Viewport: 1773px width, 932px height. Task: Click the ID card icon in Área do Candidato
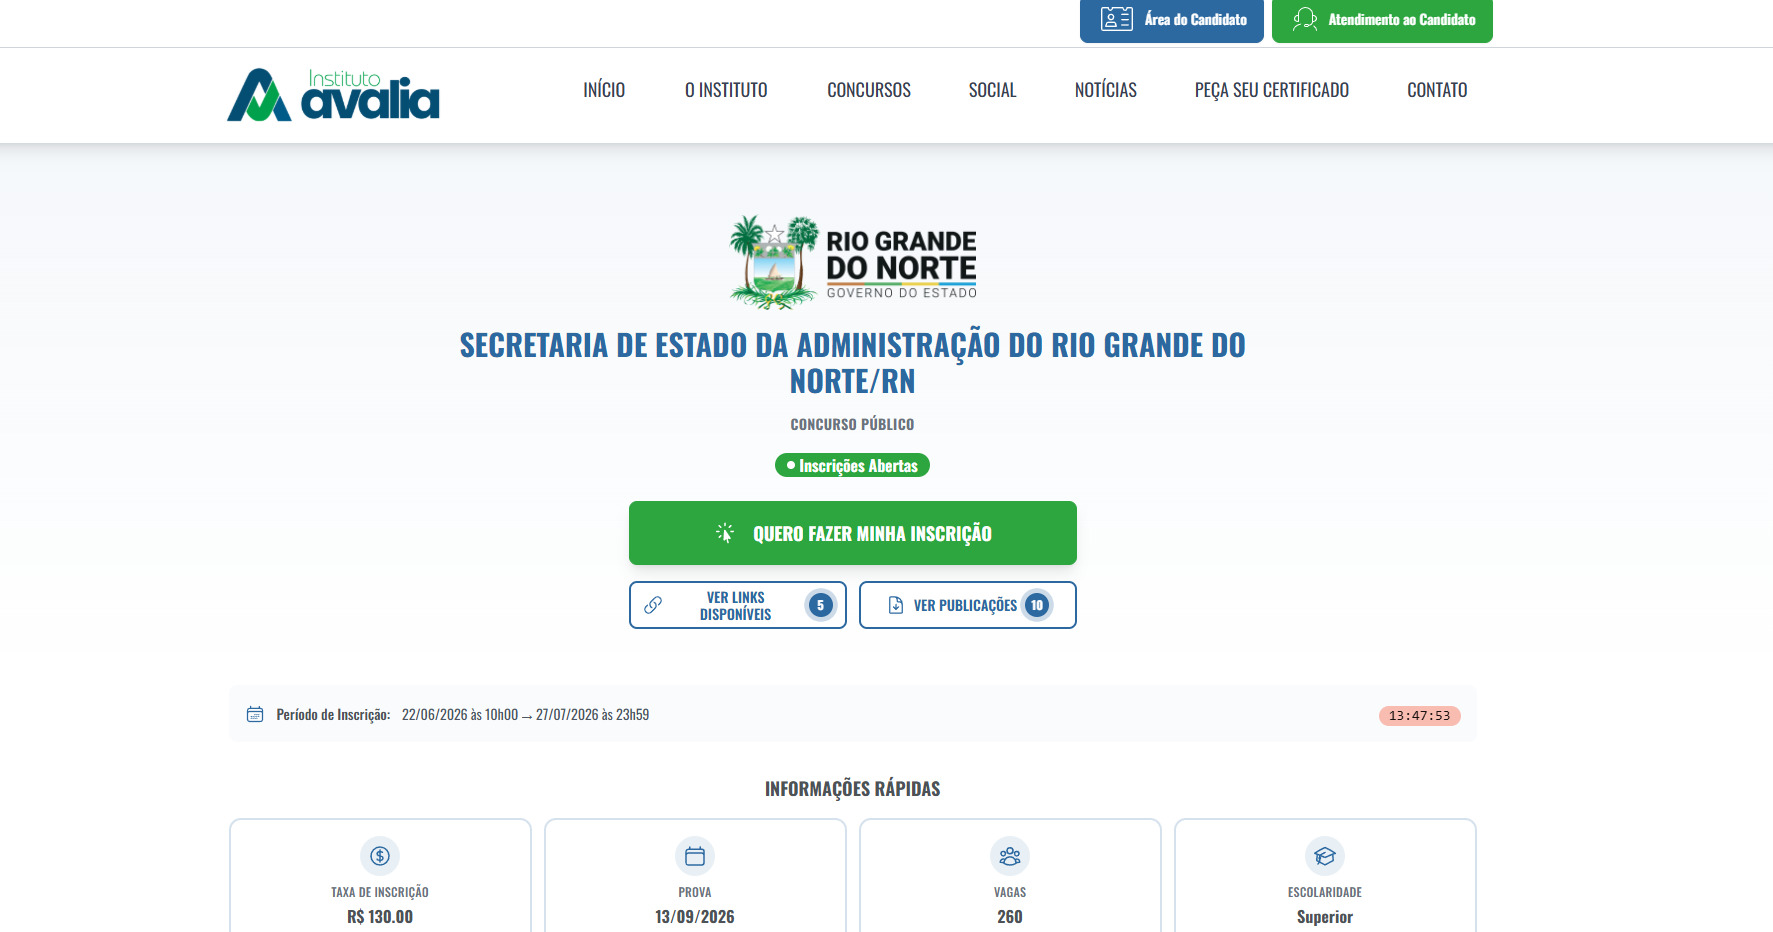1116,19
